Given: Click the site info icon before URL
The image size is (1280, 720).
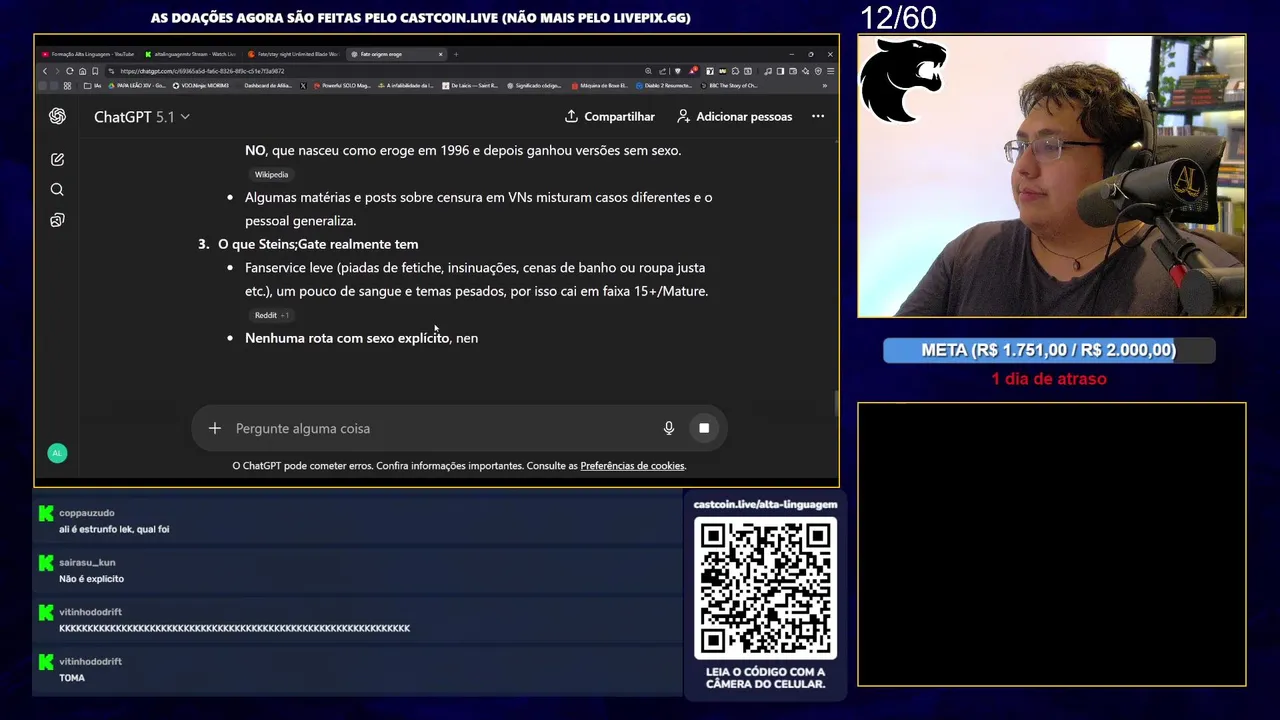Looking at the screenshot, I should 111,71.
